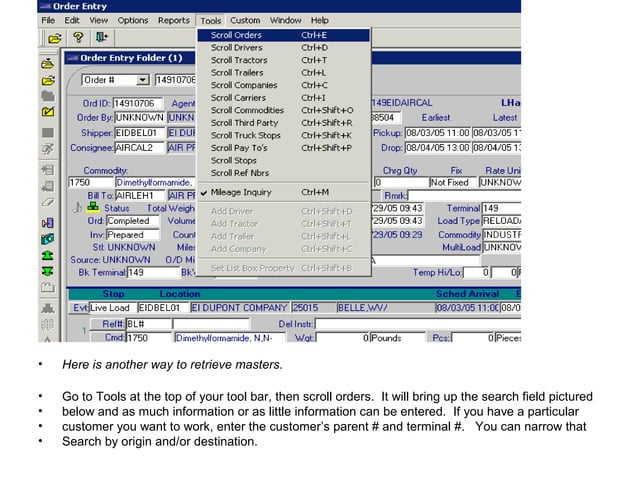Choose Scroll Companies menu entry
The image size is (638, 478).
(x=284, y=86)
